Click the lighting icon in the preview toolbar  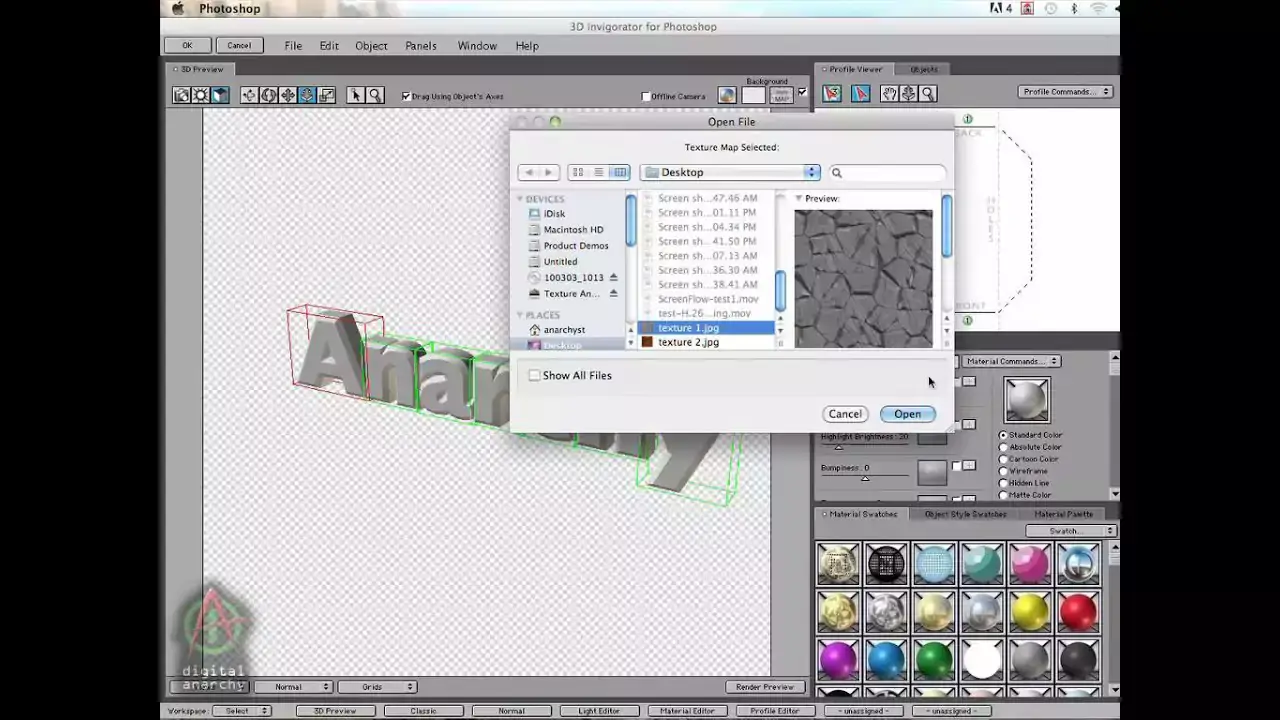(199, 95)
